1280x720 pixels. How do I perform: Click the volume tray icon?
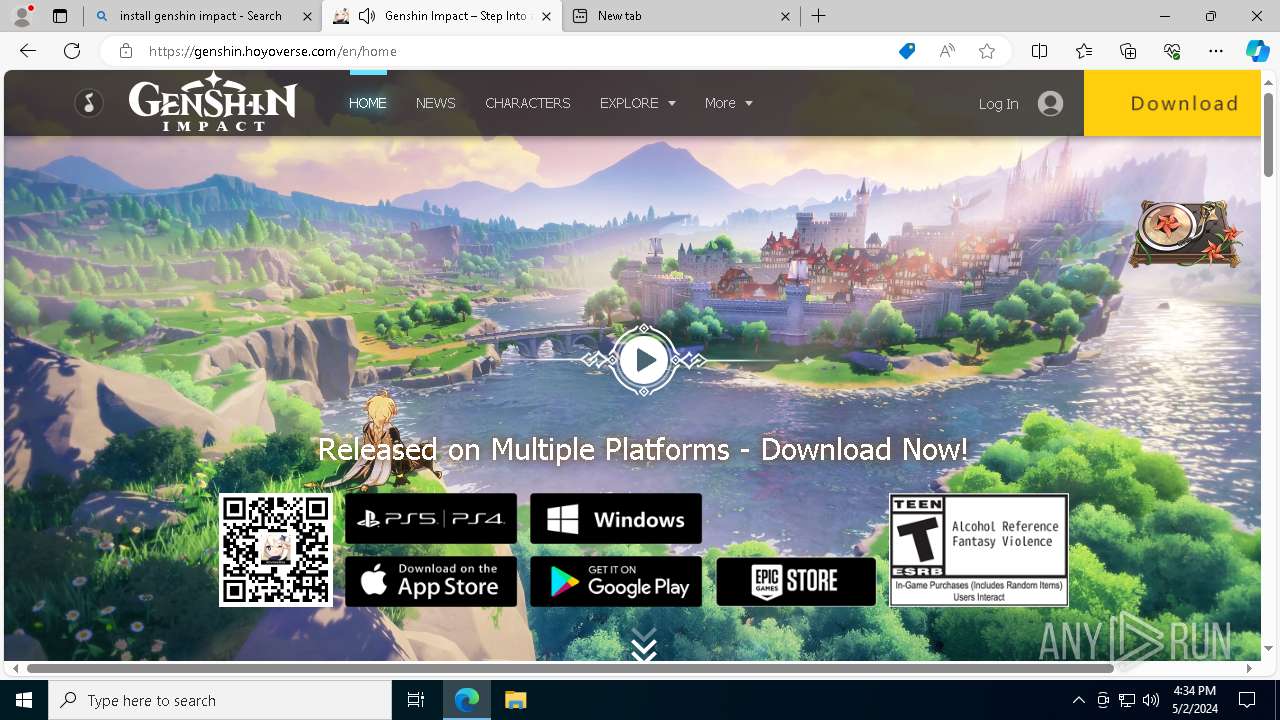pyautogui.click(x=1151, y=700)
